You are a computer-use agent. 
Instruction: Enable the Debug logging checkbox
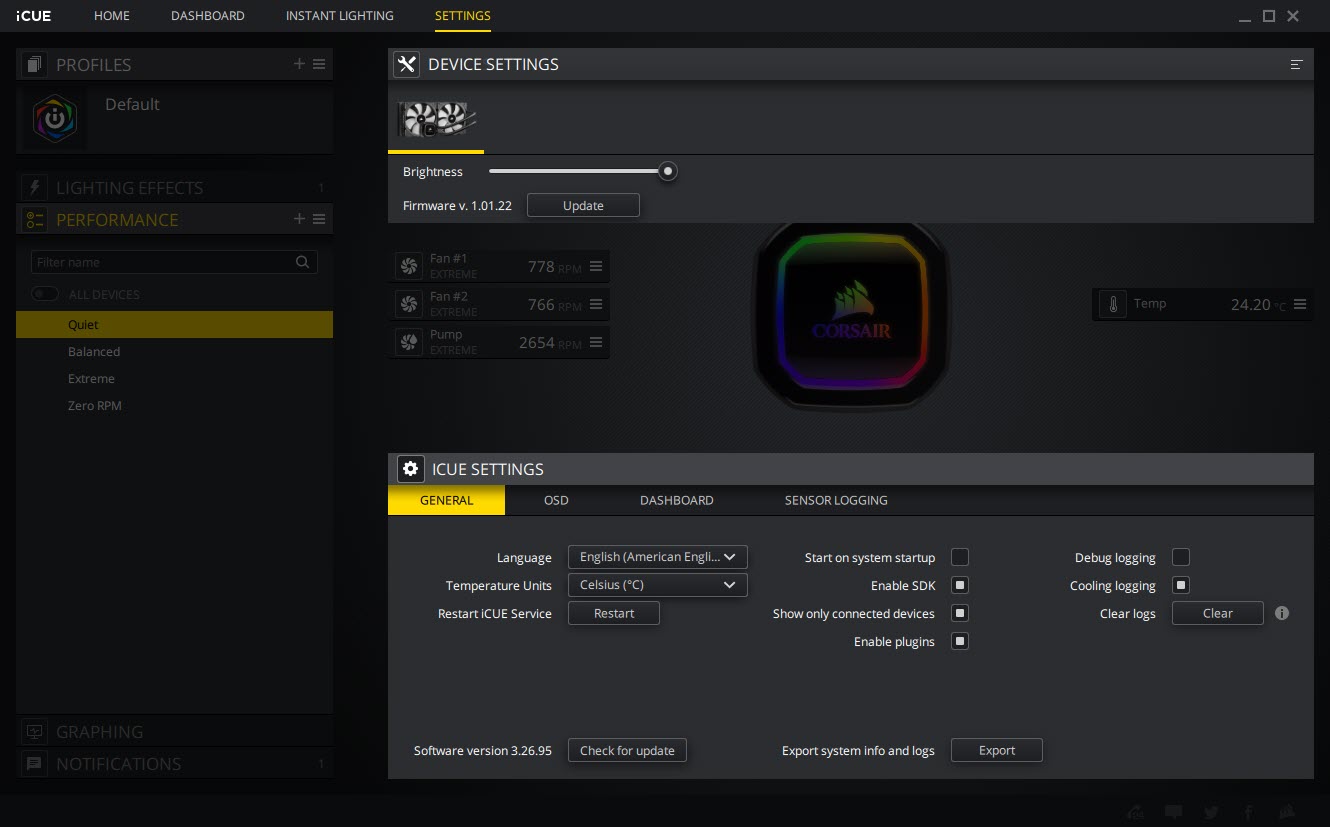click(1181, 557)
